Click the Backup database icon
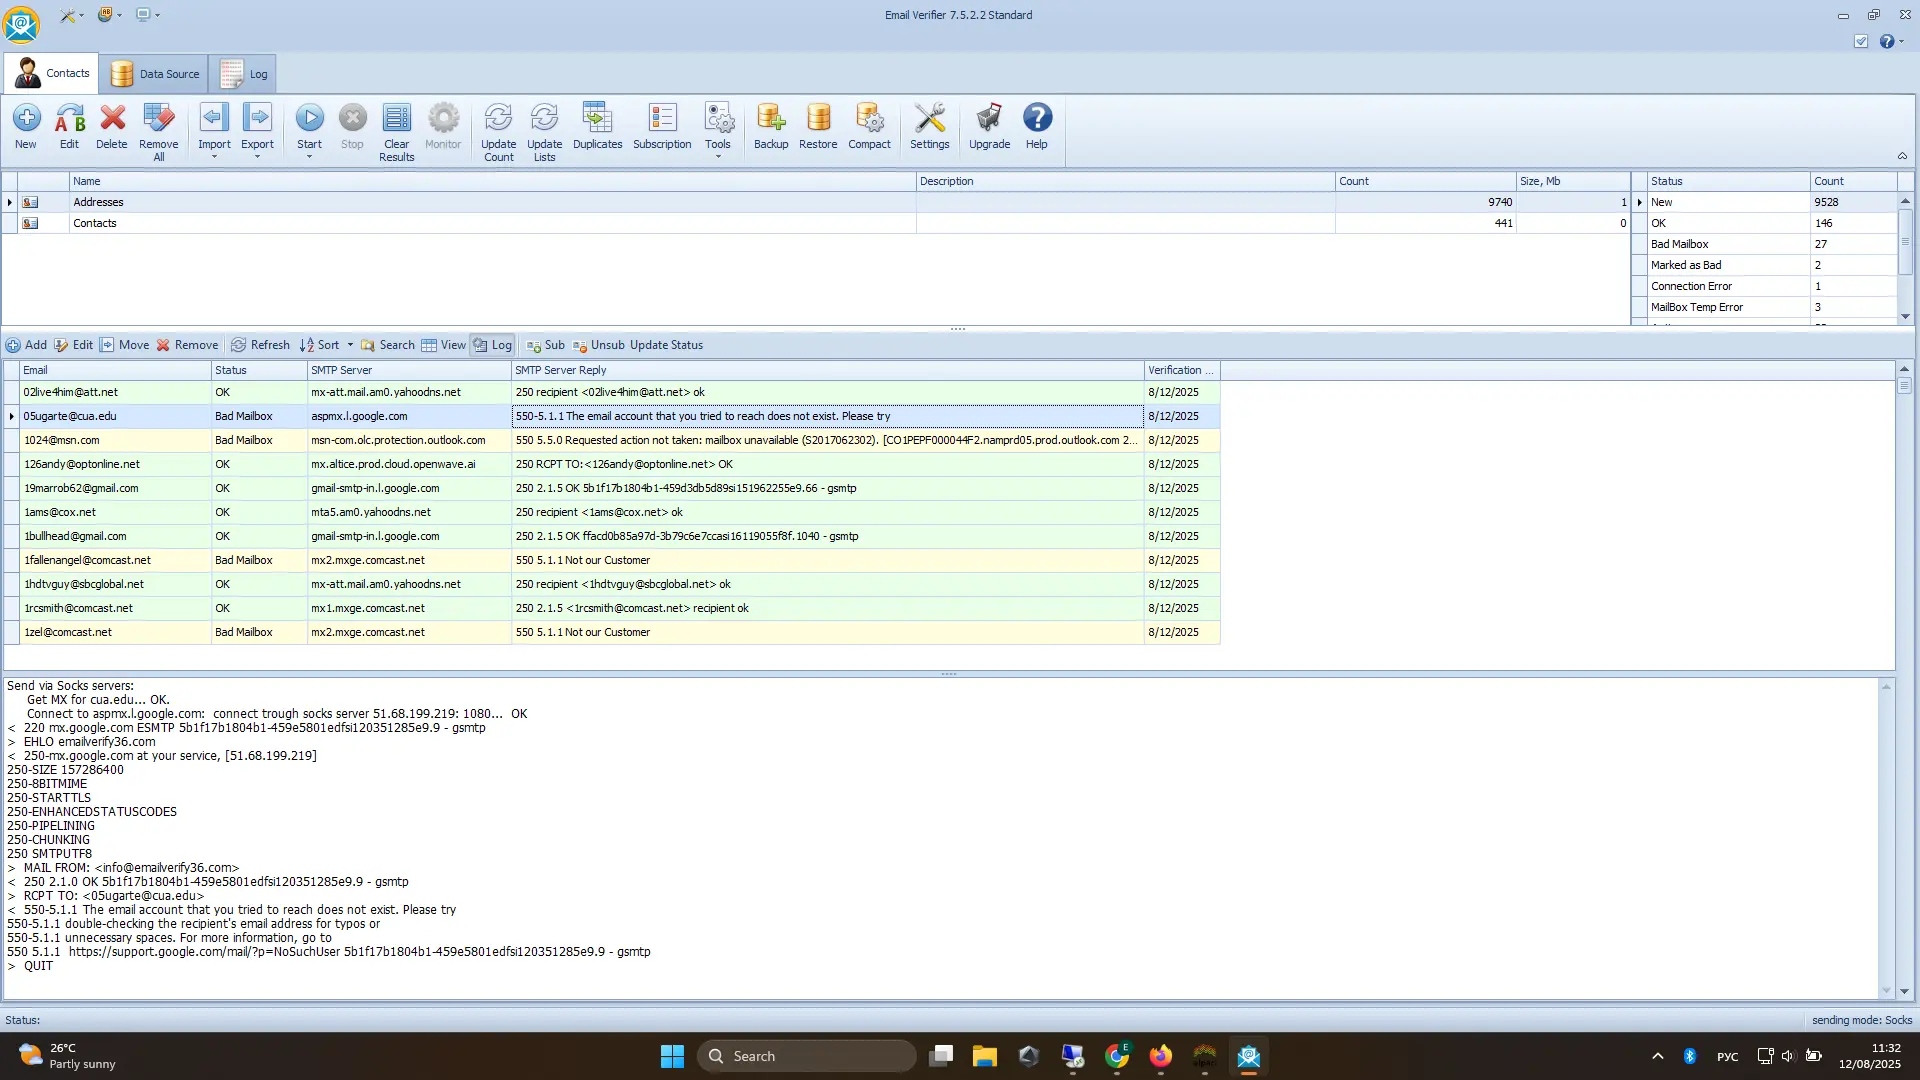 (x=771, y=127)
